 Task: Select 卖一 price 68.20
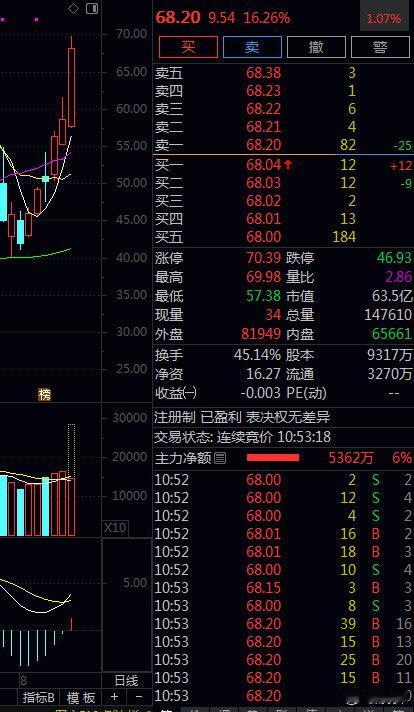pos(263,145)
